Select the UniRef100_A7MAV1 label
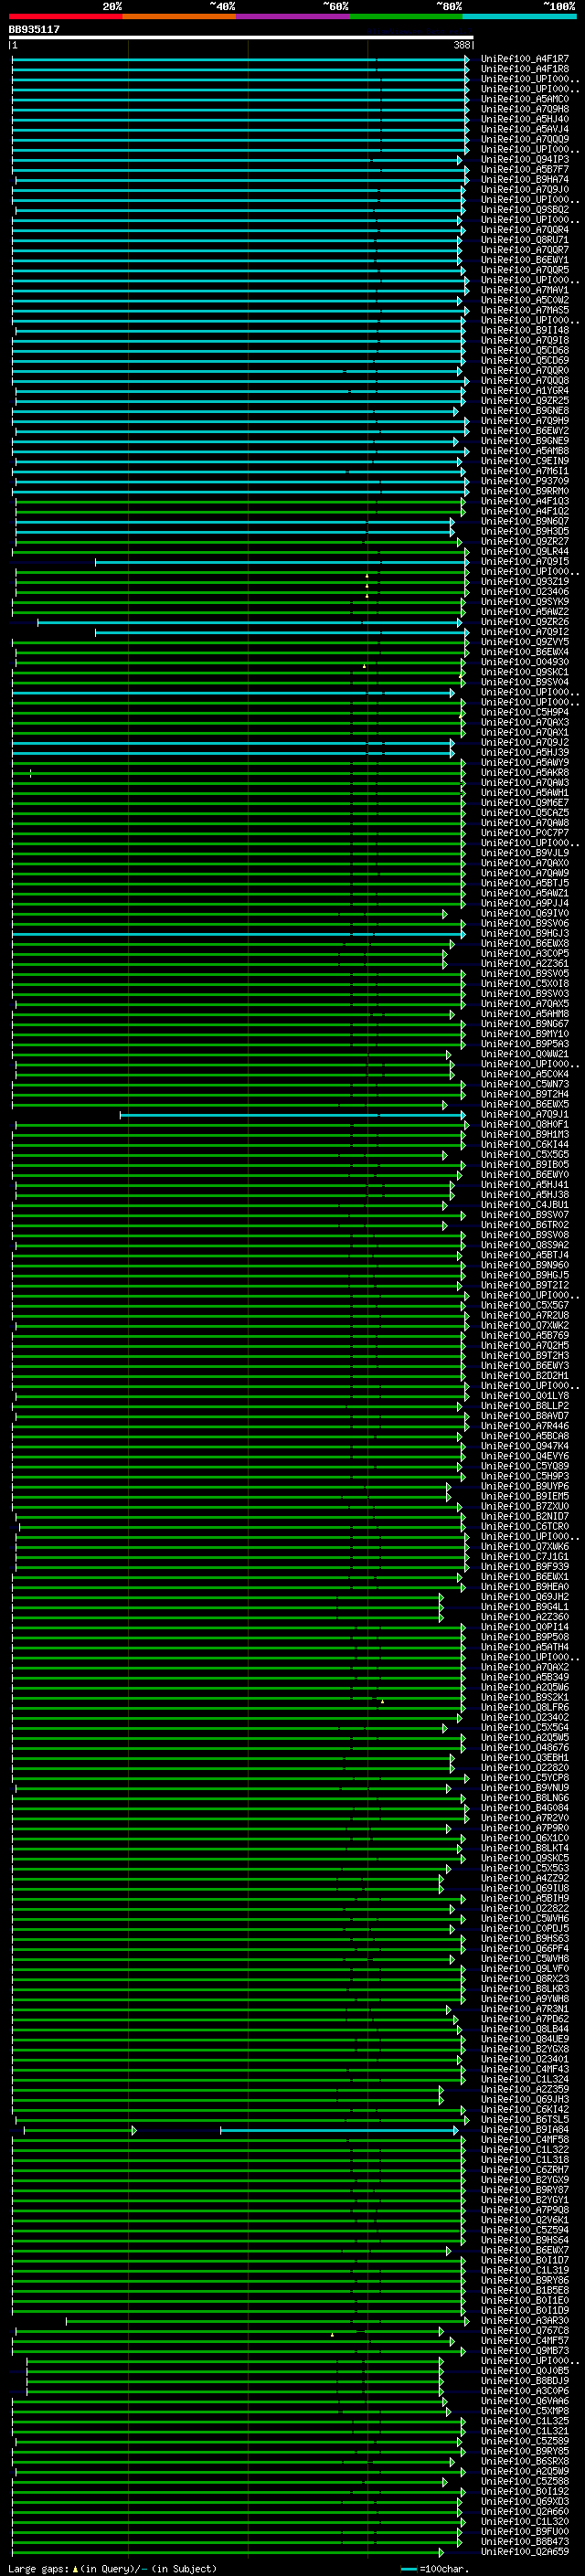Screen dimensions: 585x2576 click(x=525, y=290)
